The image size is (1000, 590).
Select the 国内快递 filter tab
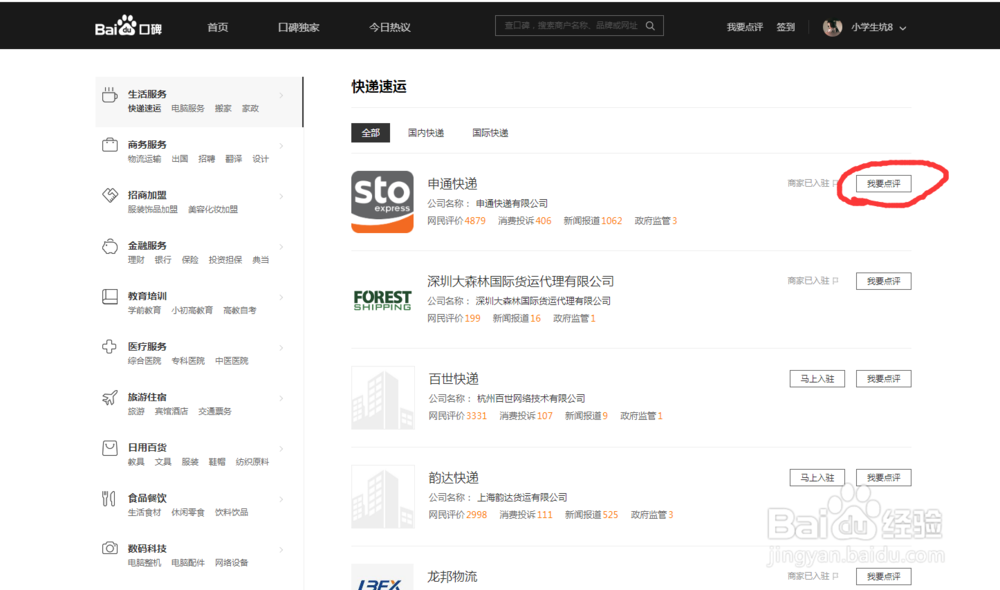tap(426, 133)
